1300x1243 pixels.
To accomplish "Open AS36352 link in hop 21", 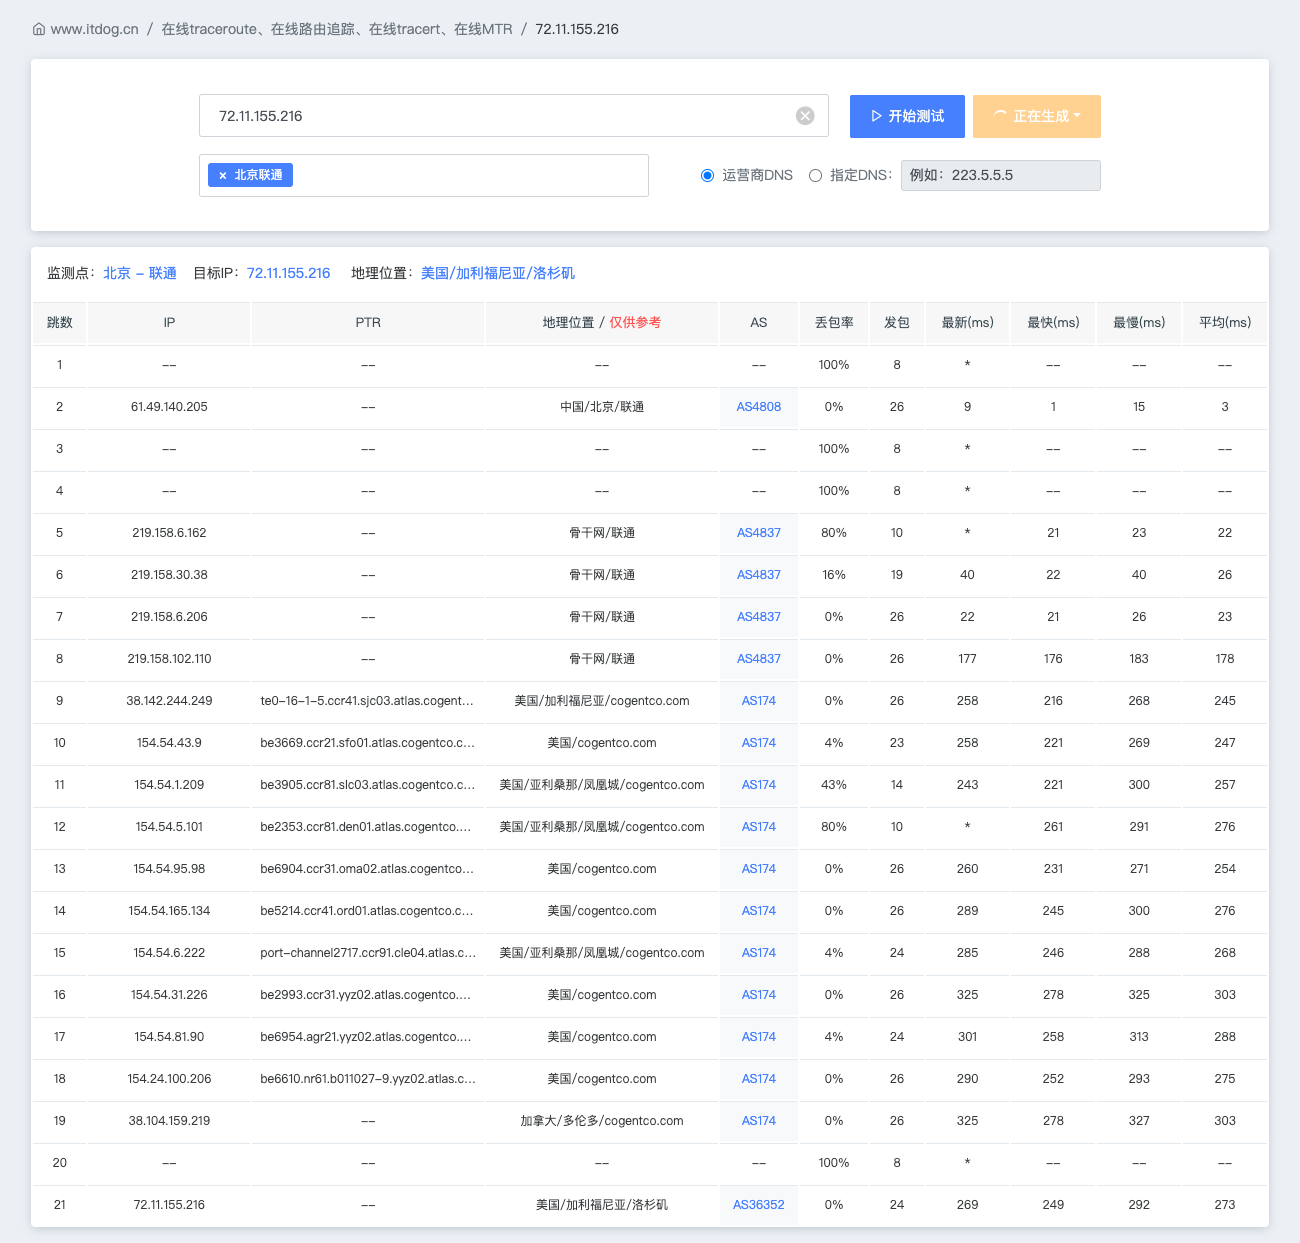I will click(x=759, y=1205).
